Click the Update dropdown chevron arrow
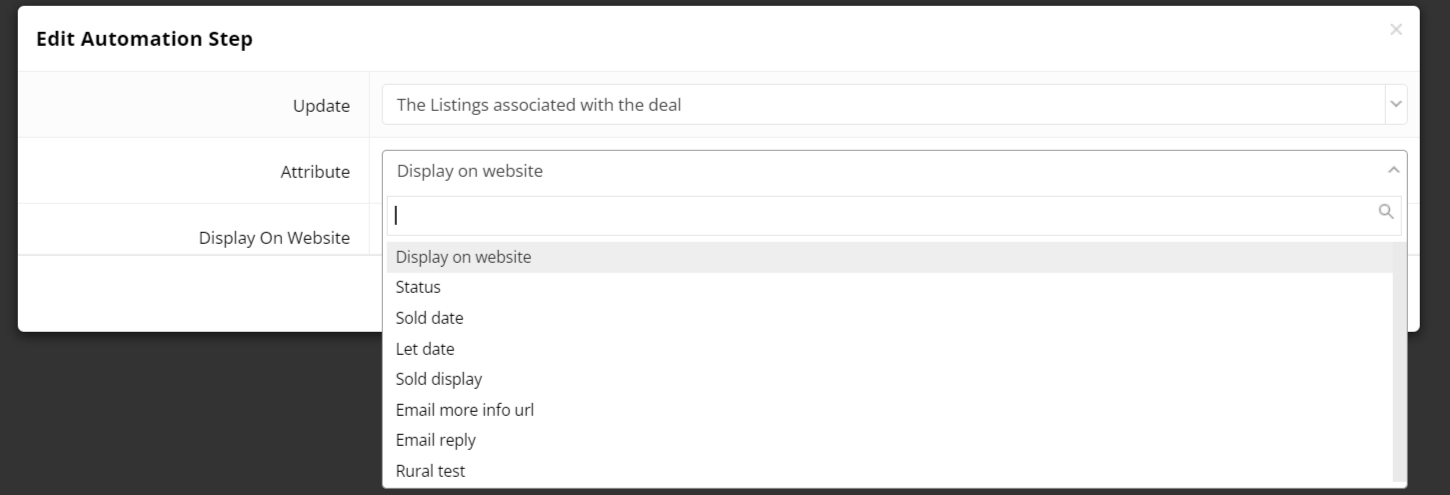 [1396, 104]
